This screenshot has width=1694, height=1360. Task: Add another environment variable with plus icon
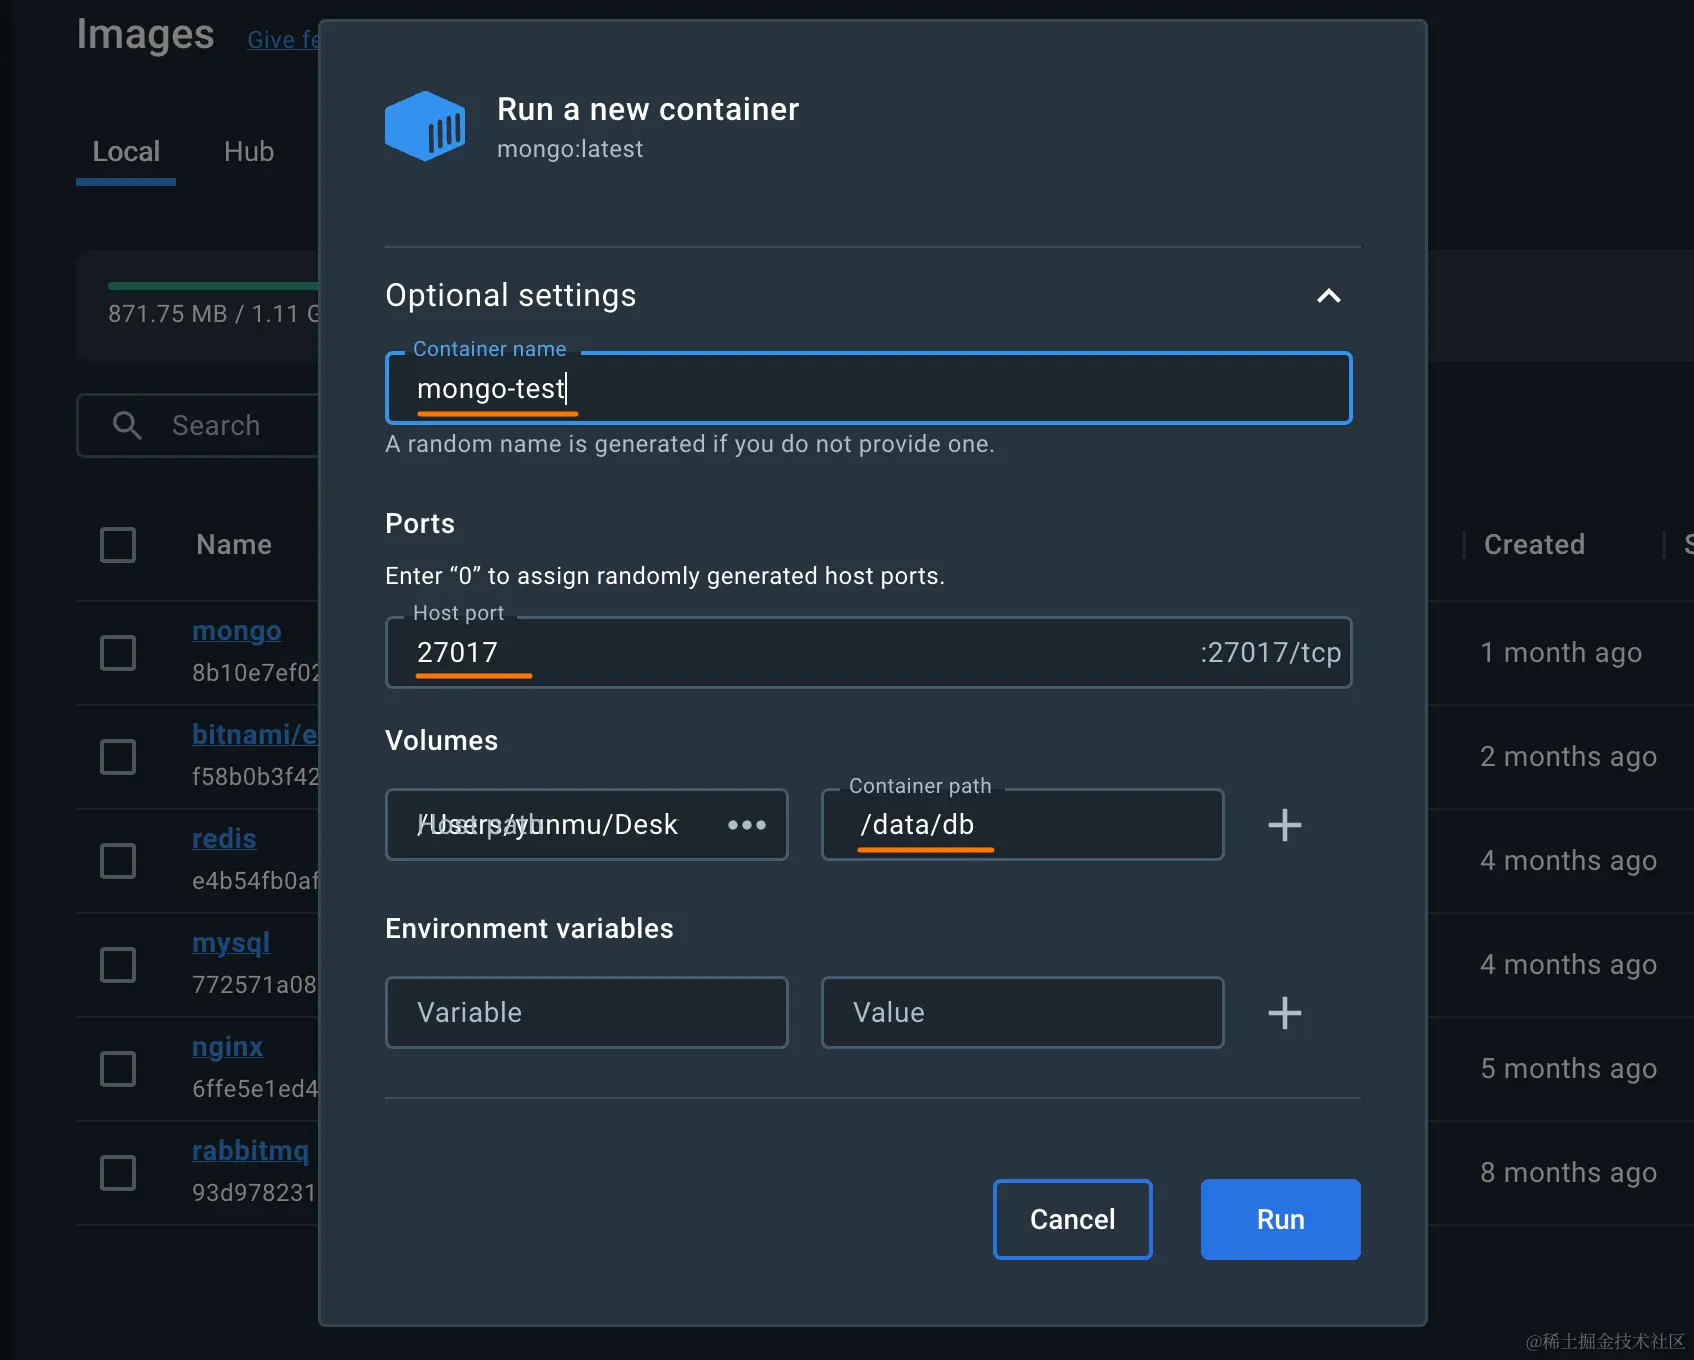[1284, 1013]
